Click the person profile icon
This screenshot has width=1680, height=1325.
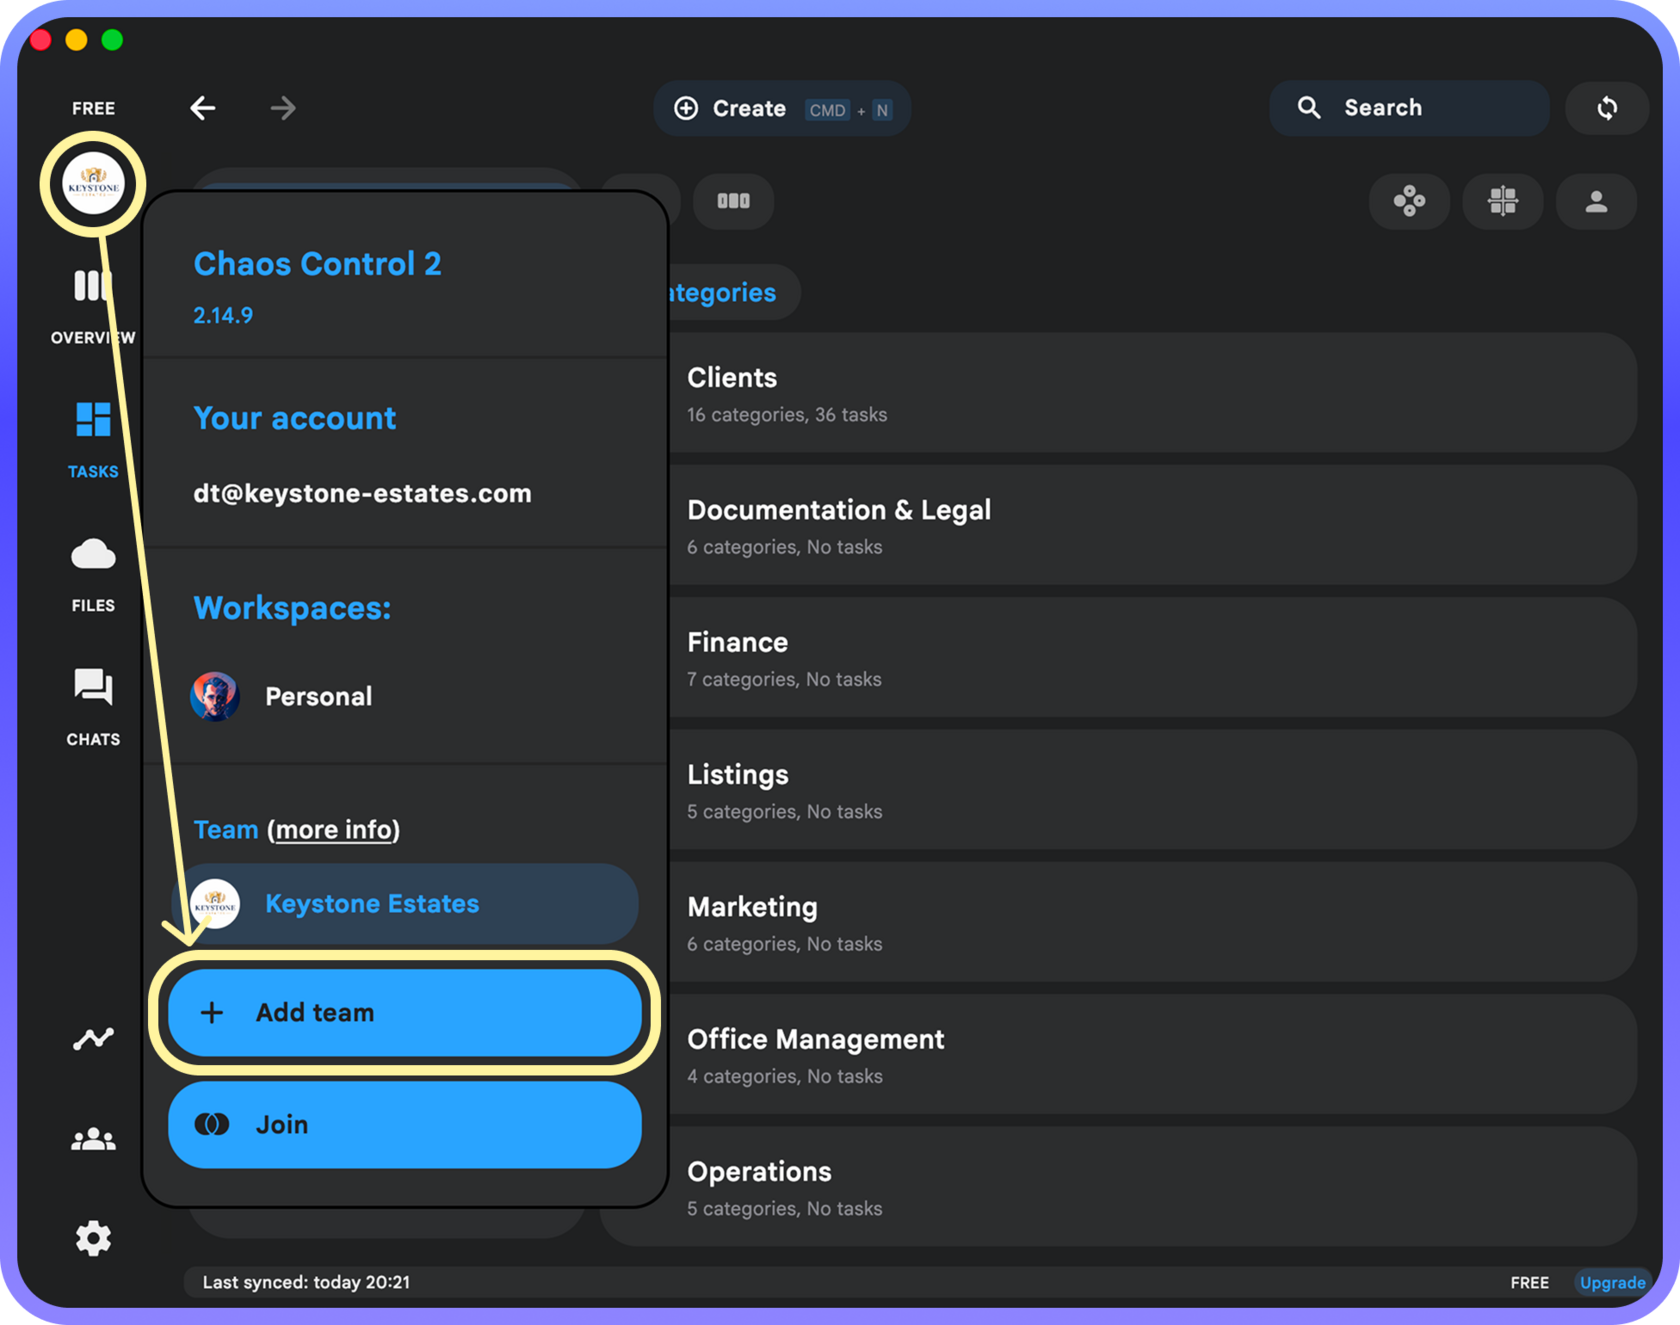1596,201
